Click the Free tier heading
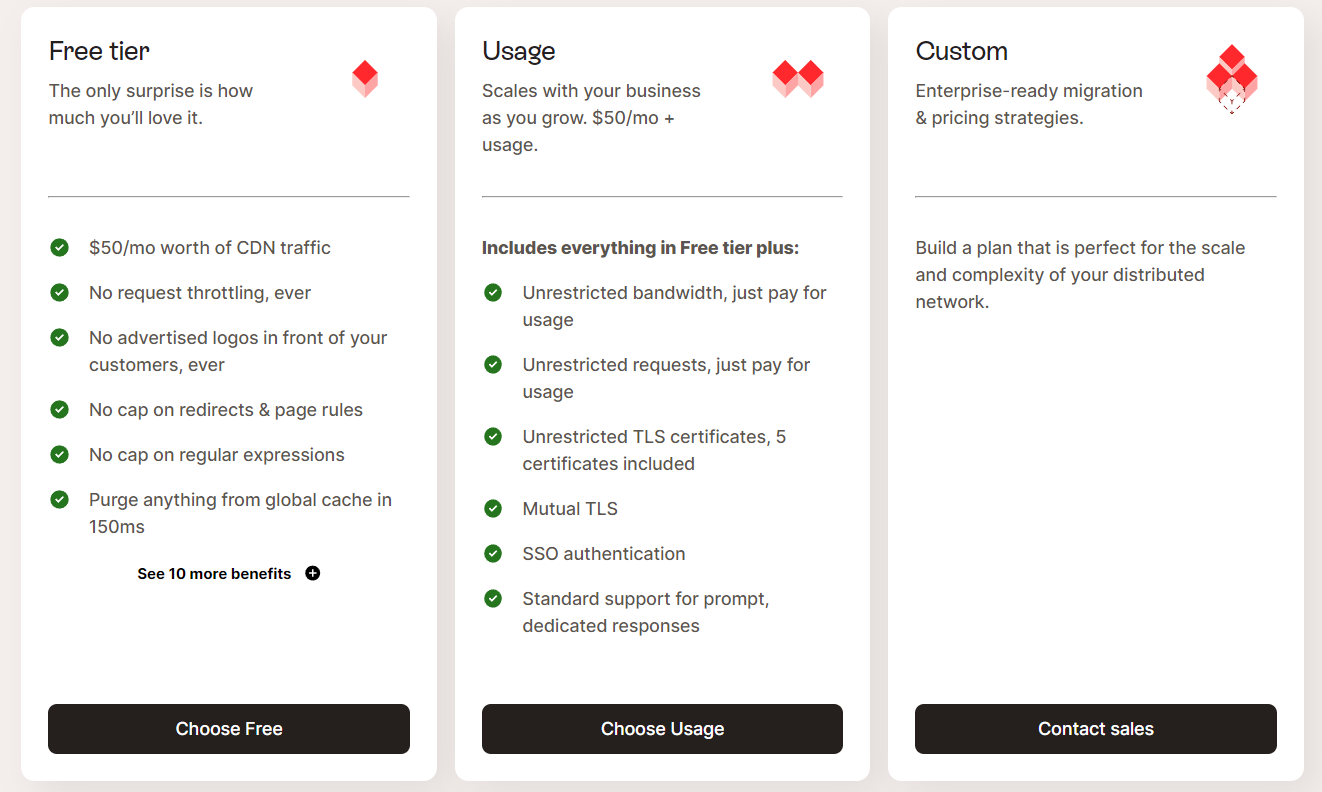Image resolution: width=1322 pixels, height=792 pixels. (99, 51)
